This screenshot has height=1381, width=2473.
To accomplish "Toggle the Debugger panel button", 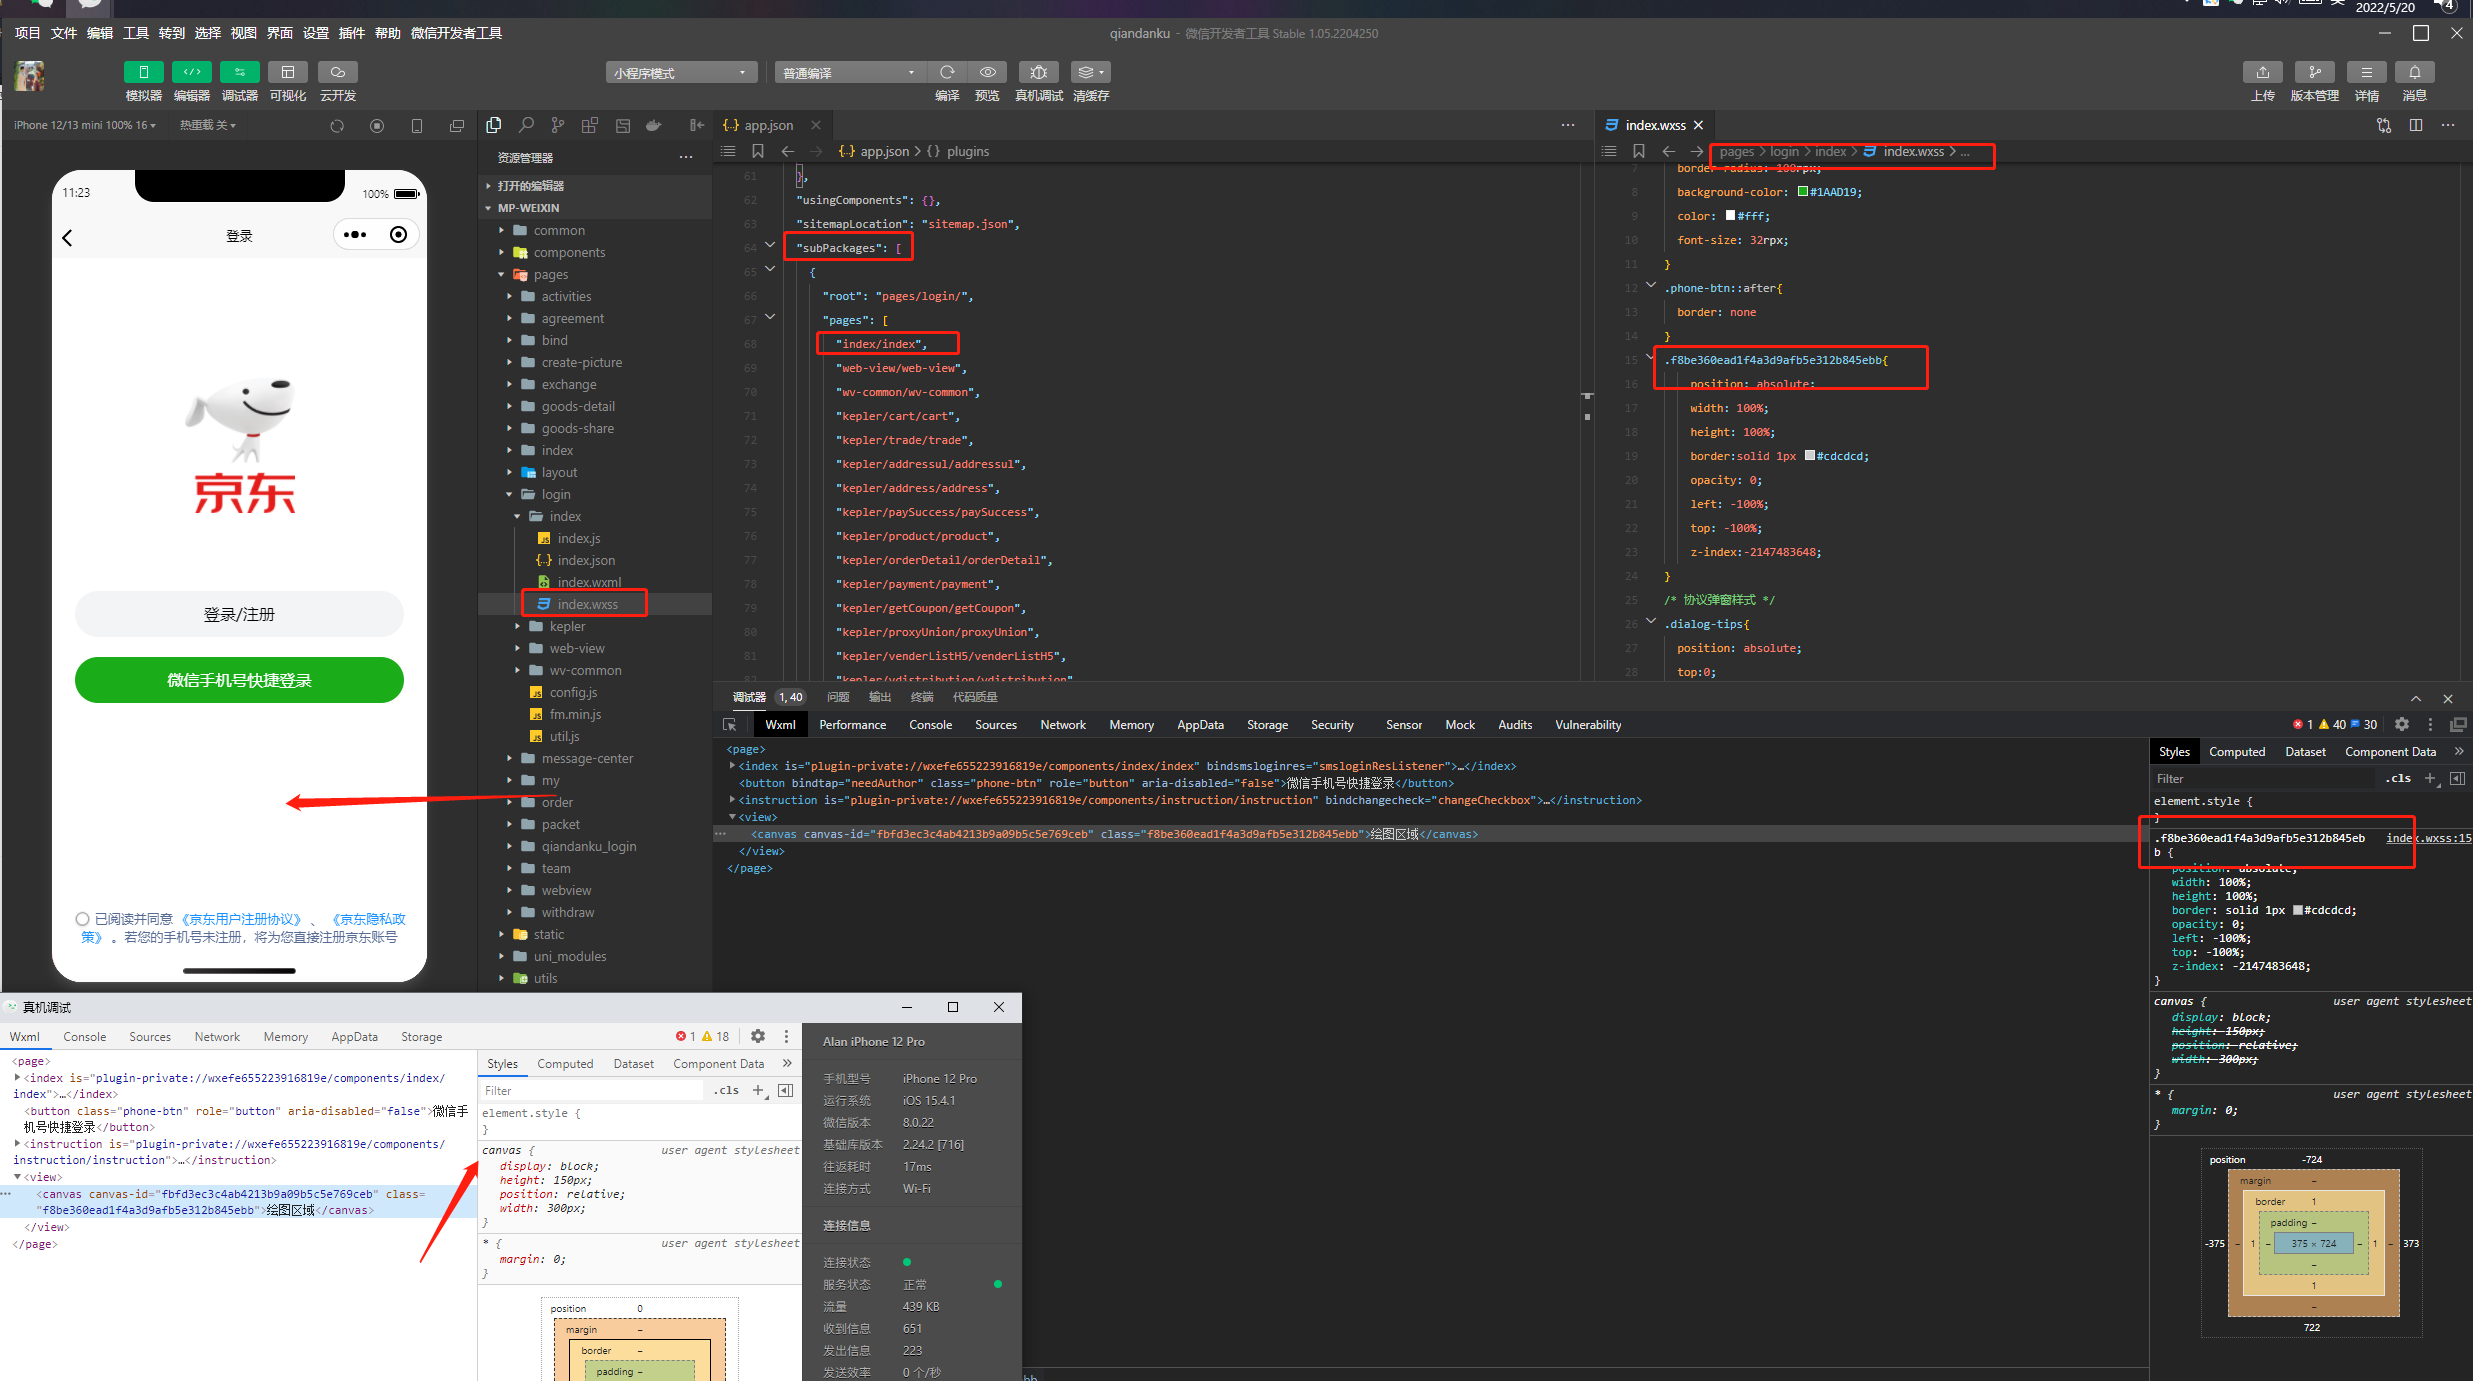I will pos(239,72).
